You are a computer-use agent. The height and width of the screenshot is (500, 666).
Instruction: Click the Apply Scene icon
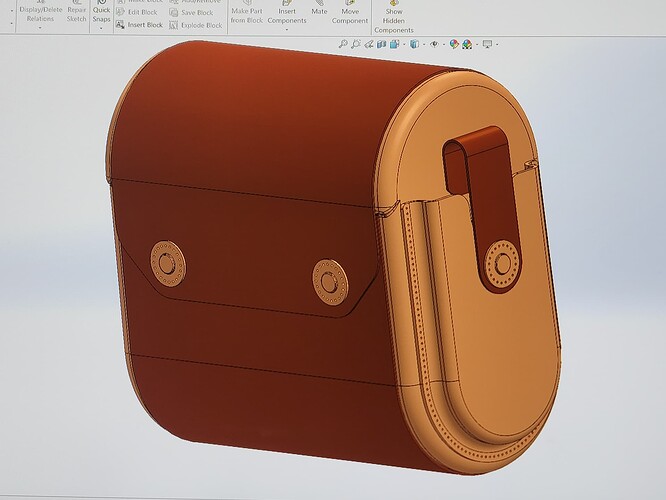tap(467, 44)
